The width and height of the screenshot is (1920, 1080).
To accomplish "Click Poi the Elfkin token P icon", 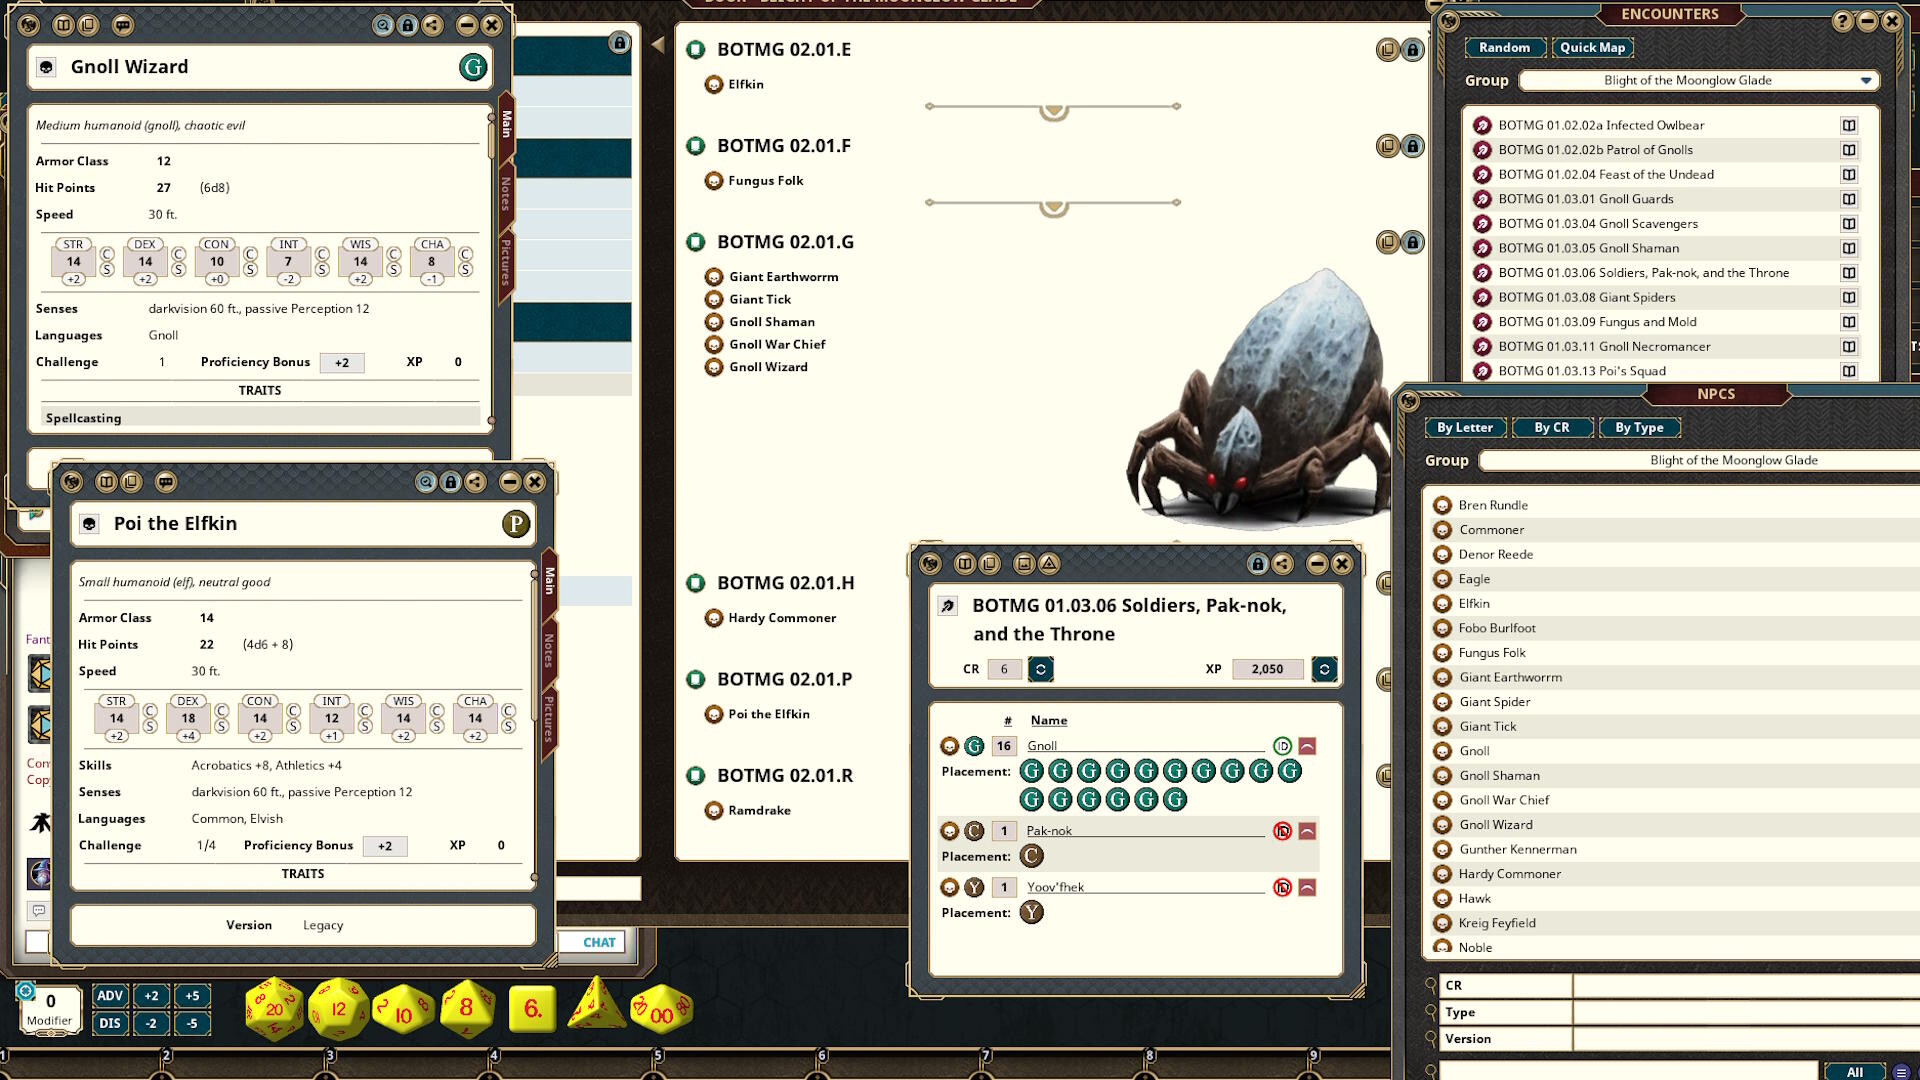I will [x=516, y=524].
